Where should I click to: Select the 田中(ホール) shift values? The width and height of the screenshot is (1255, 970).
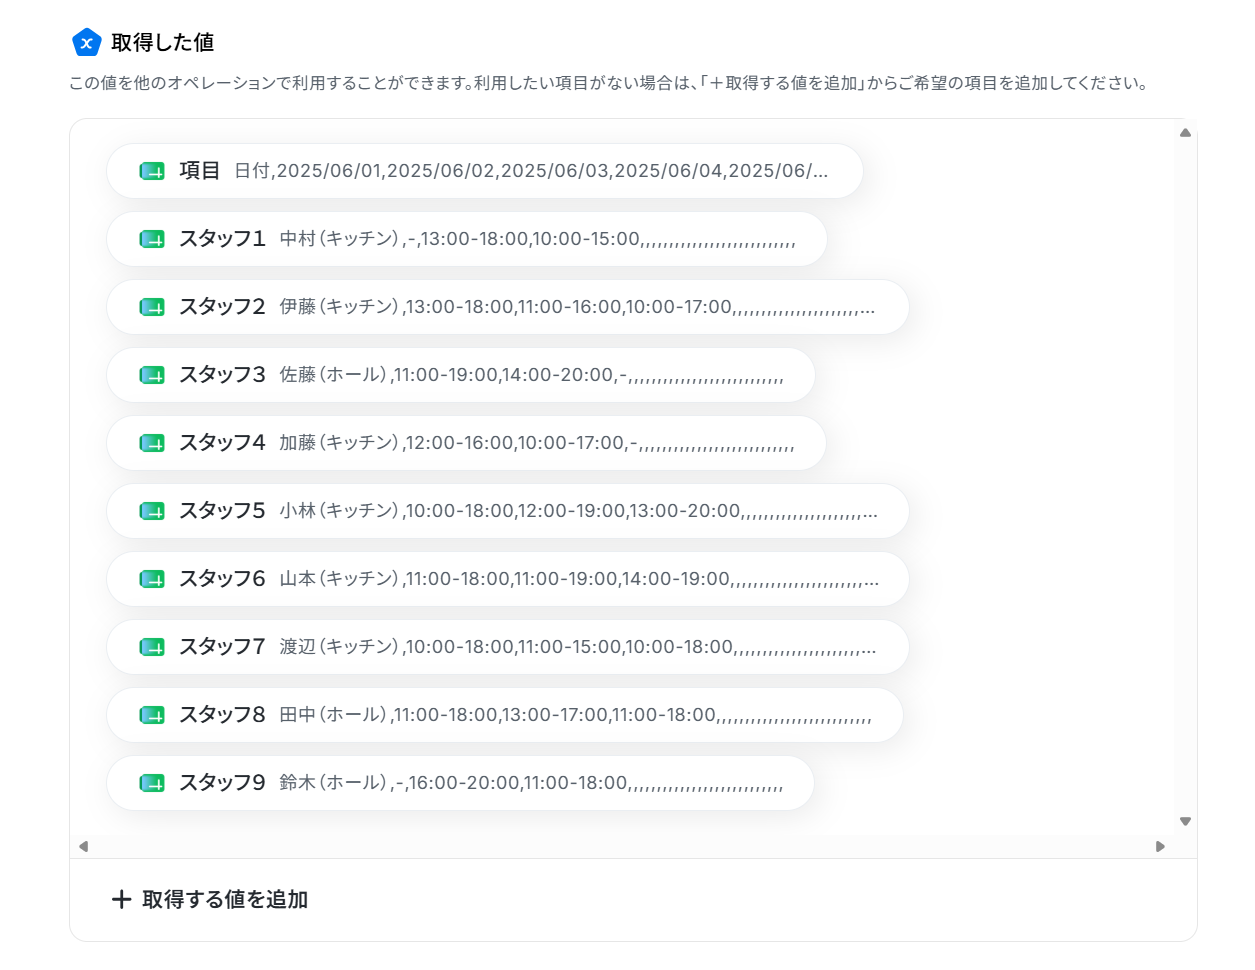[x=575, y=715]
